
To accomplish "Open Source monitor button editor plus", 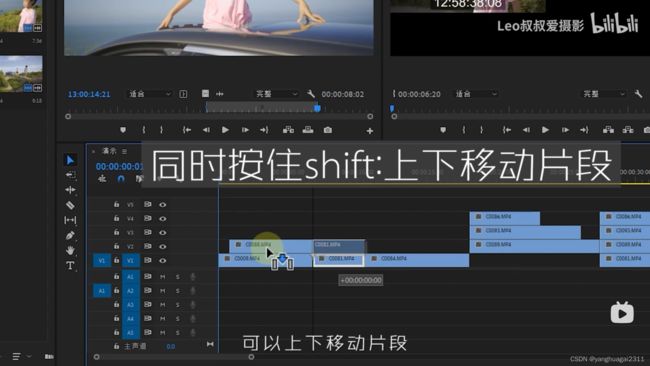I will click(x=370, y=131).
